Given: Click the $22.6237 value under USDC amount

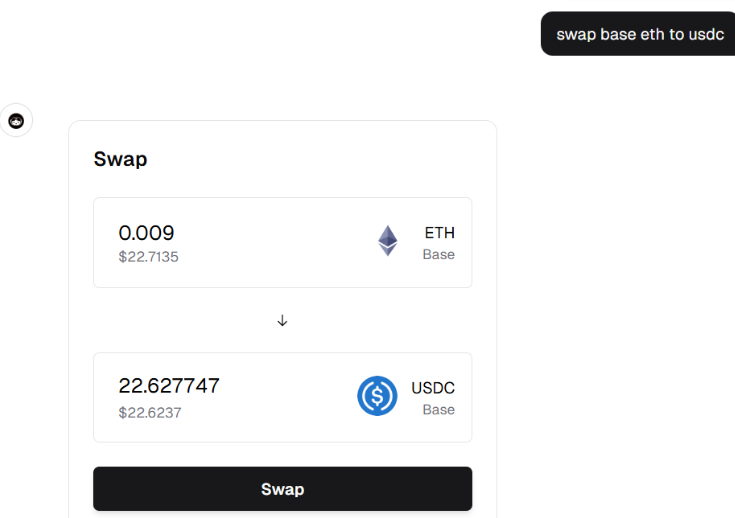Looking at the screenshot, I should click(150, 413).
